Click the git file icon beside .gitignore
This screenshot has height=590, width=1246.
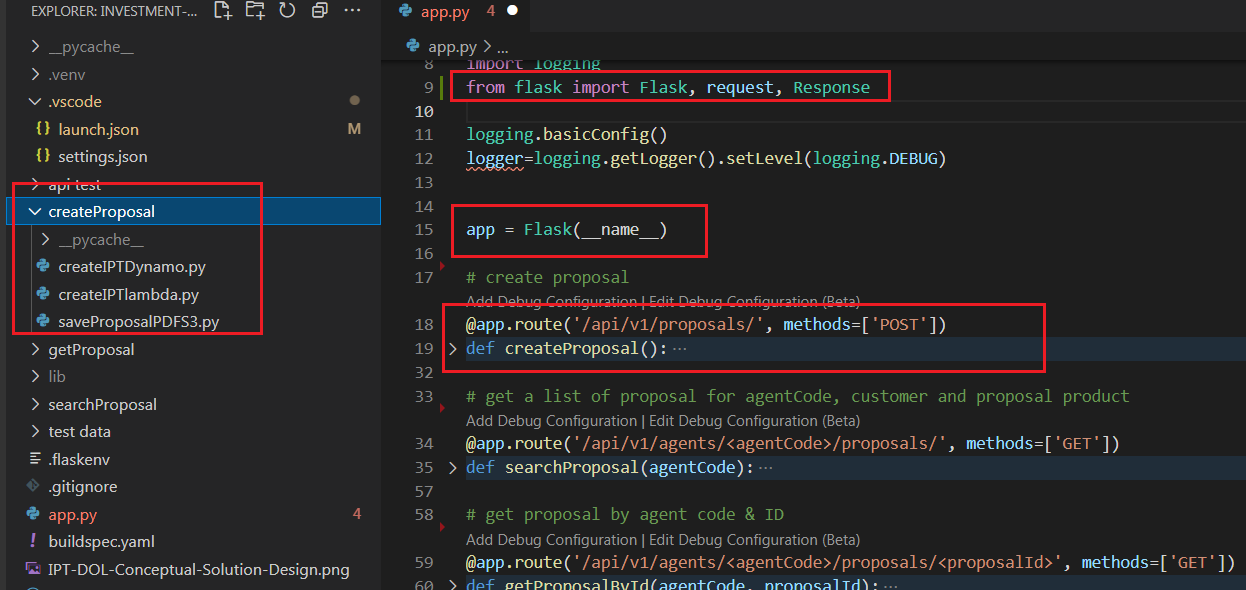tap(31, 486)
